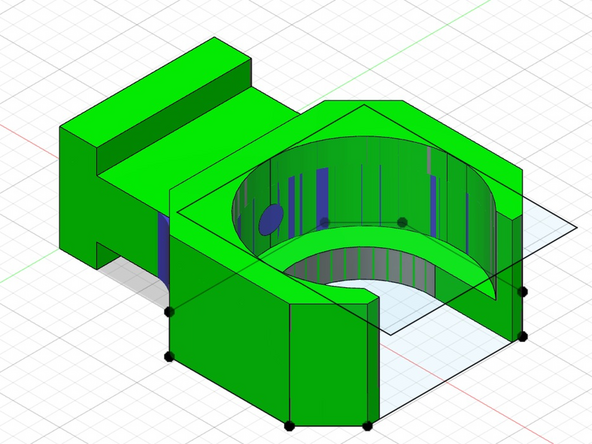Viewport: 592px width, 444px height.
Task: Pick the dark green vertical step face of the rail
Action: pos(174,117)
